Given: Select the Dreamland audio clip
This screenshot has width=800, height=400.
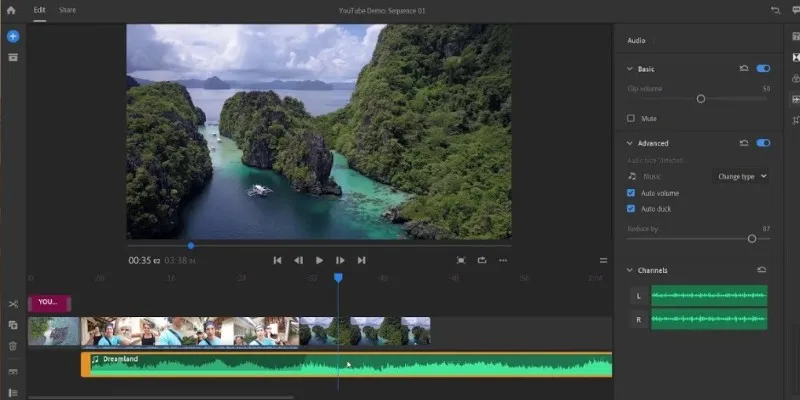Looking at the screenshot, I should pos(346,365).
